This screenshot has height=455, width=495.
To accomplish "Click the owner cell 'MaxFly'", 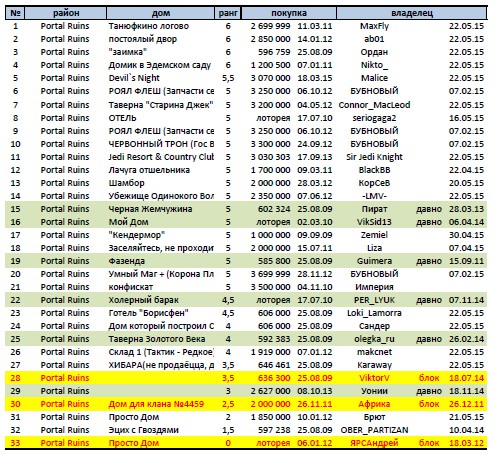I will 374,26.
